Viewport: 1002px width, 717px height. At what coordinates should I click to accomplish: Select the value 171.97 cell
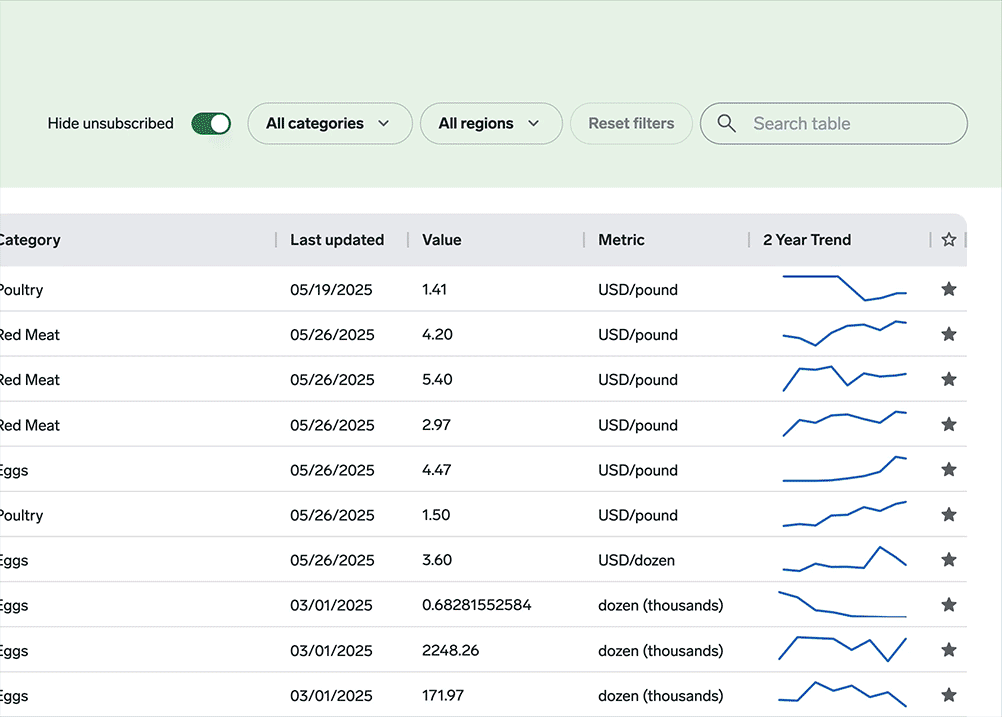click(x=443, y=695)
